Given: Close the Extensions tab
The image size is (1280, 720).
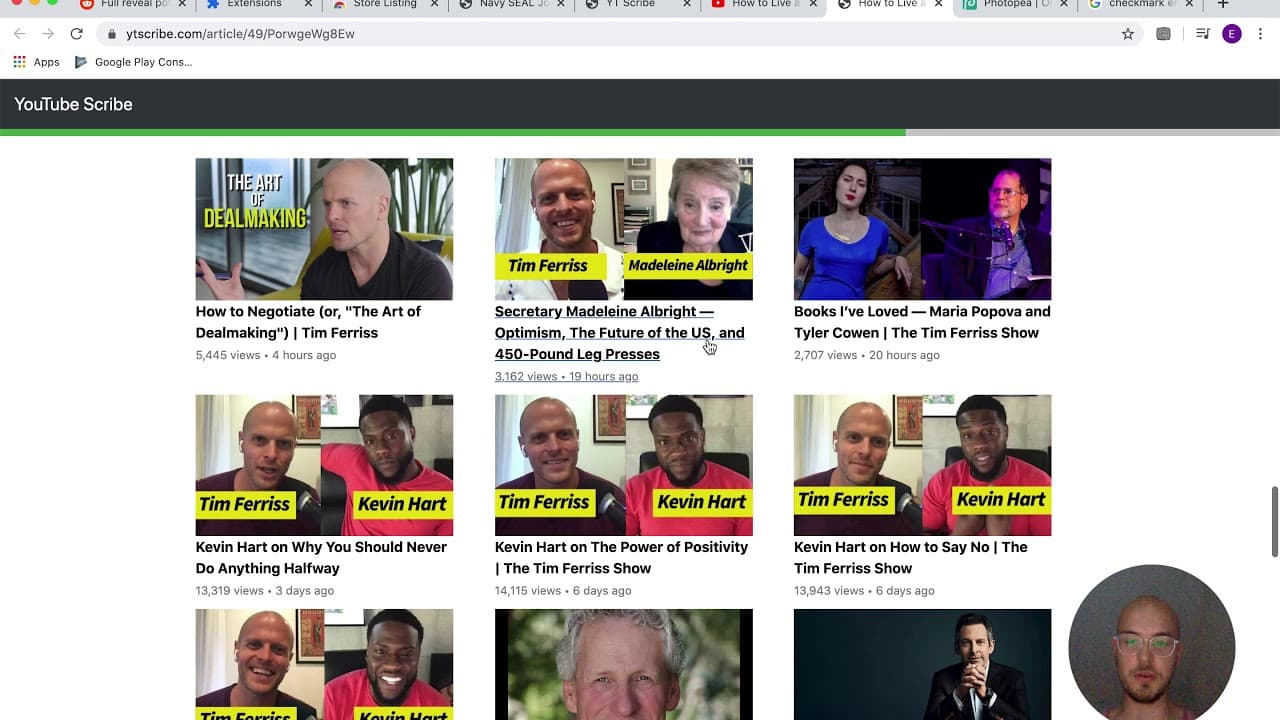Looking at the screenshot, I should click(308, 4).
